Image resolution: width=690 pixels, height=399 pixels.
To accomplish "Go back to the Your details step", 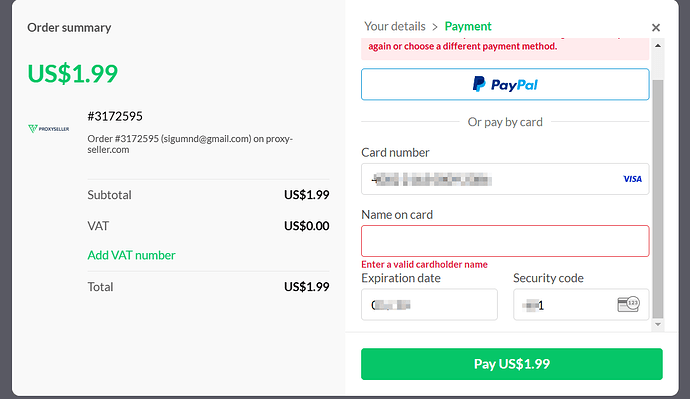I will pos(395,26).
